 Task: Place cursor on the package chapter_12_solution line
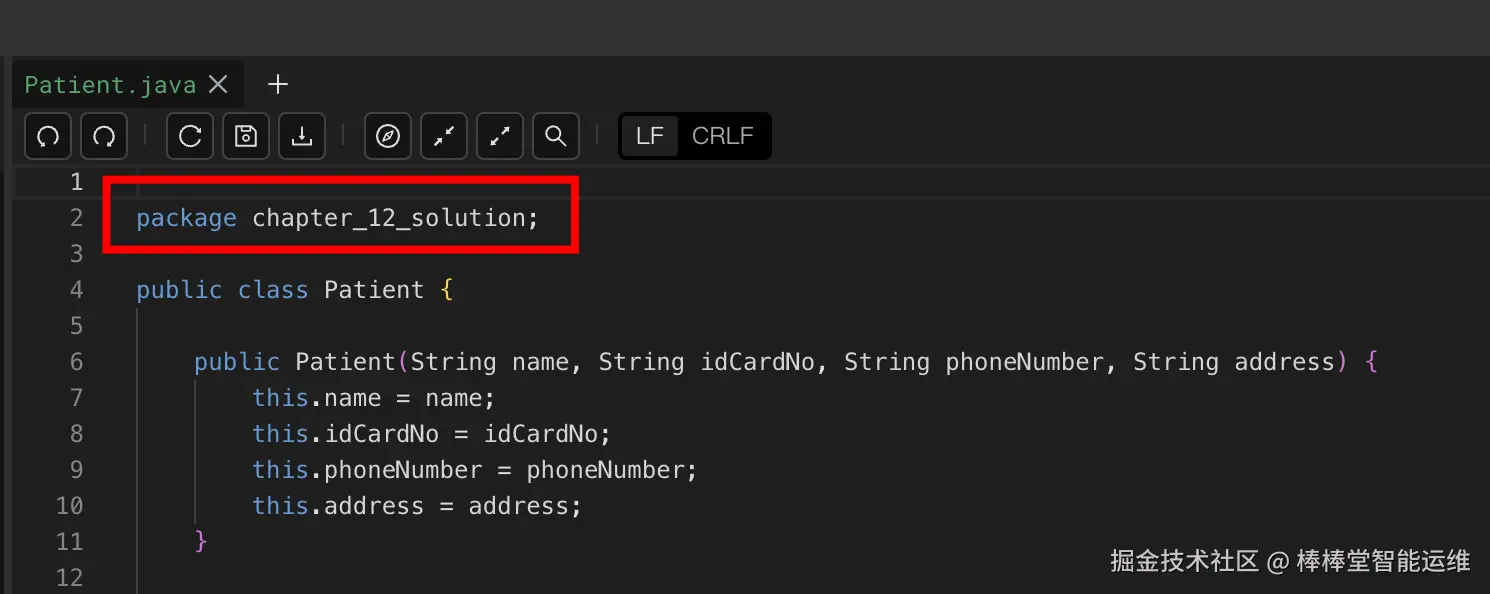pos(337,218)
